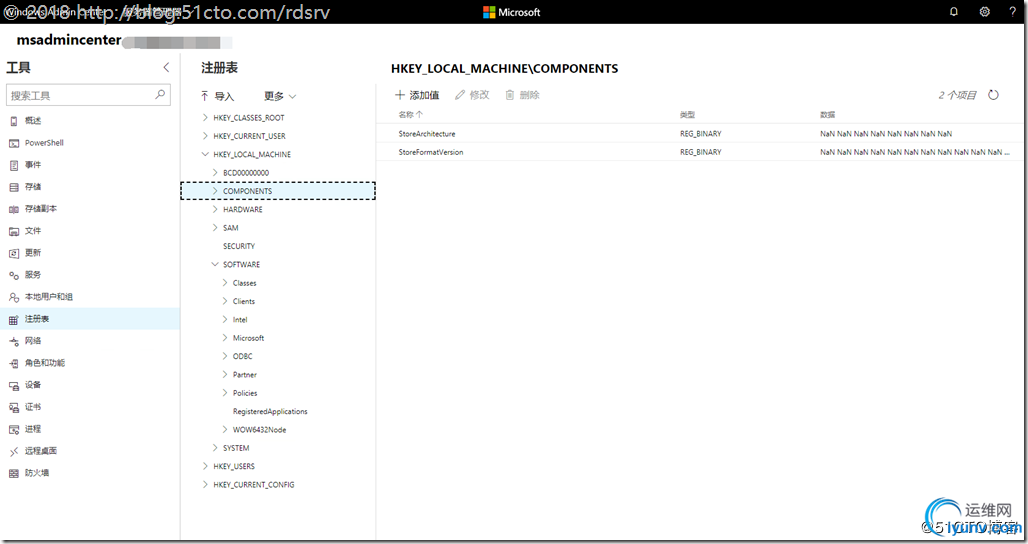Select the StoreArchitecture value row
The width and height of the screenshot is (1028, 544).
pos(702,133)
